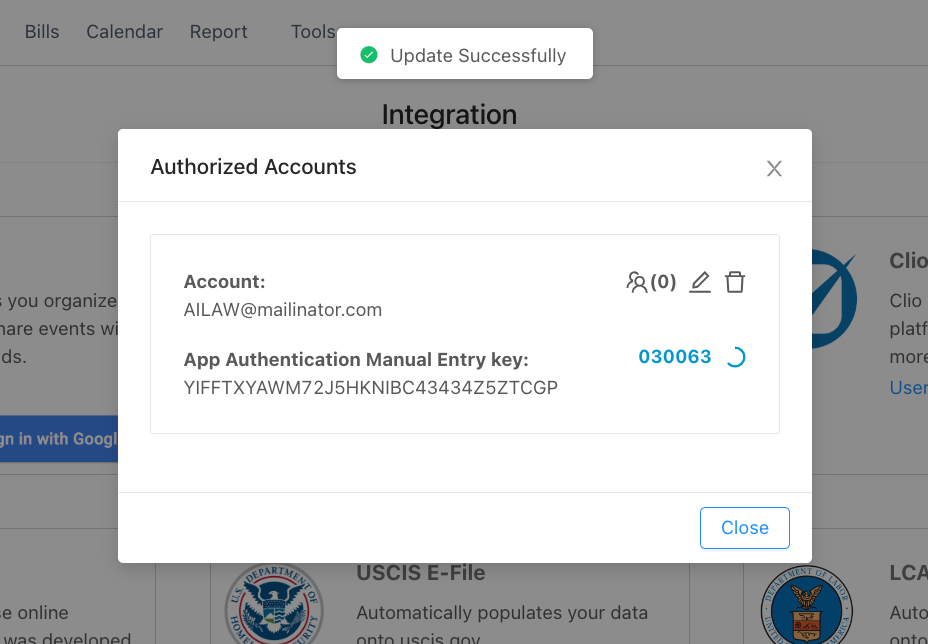Viewport: 928px width, 644px height.
Task: Click the green checkmark in the success toast
Action: (x=369, y=55)
